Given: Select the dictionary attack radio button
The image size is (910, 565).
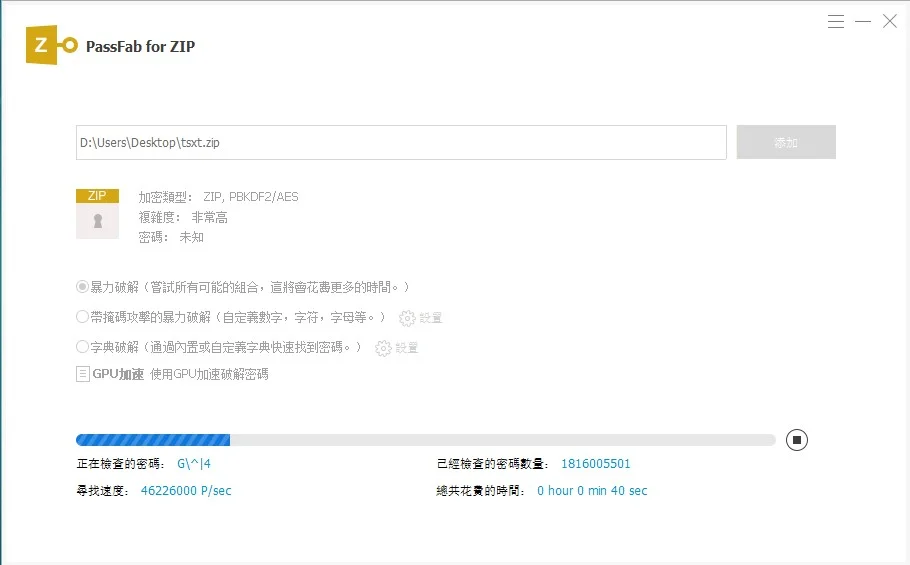Looking at the screenshot, I should (82, 347).
